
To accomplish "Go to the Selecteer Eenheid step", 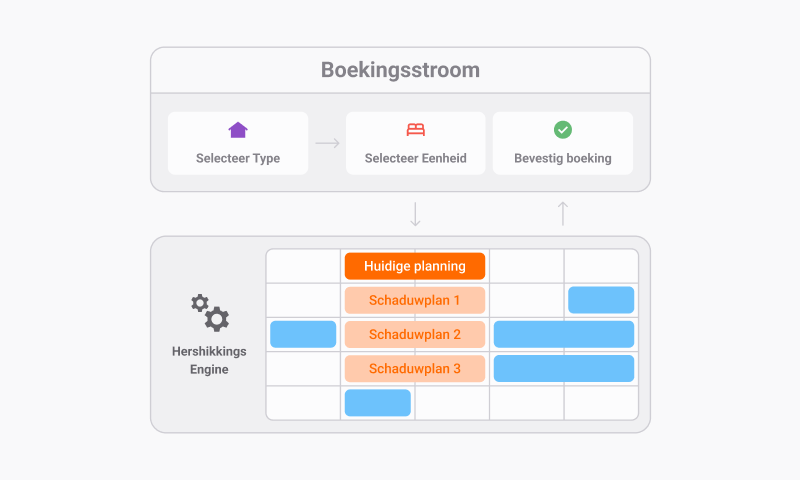I will (416, 158).
